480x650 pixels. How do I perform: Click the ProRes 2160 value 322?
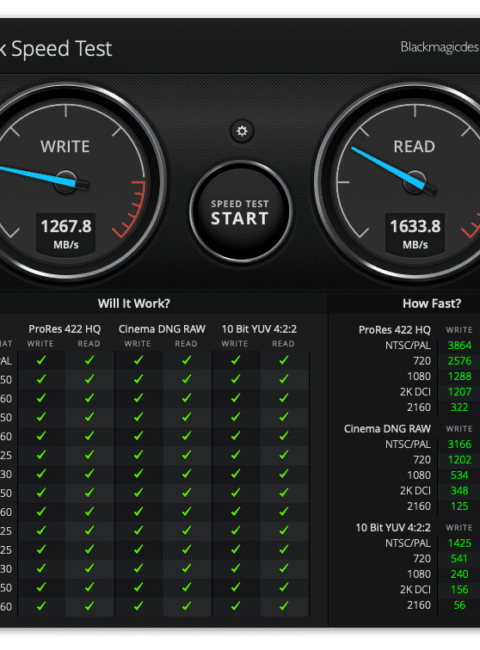[459, 407]
